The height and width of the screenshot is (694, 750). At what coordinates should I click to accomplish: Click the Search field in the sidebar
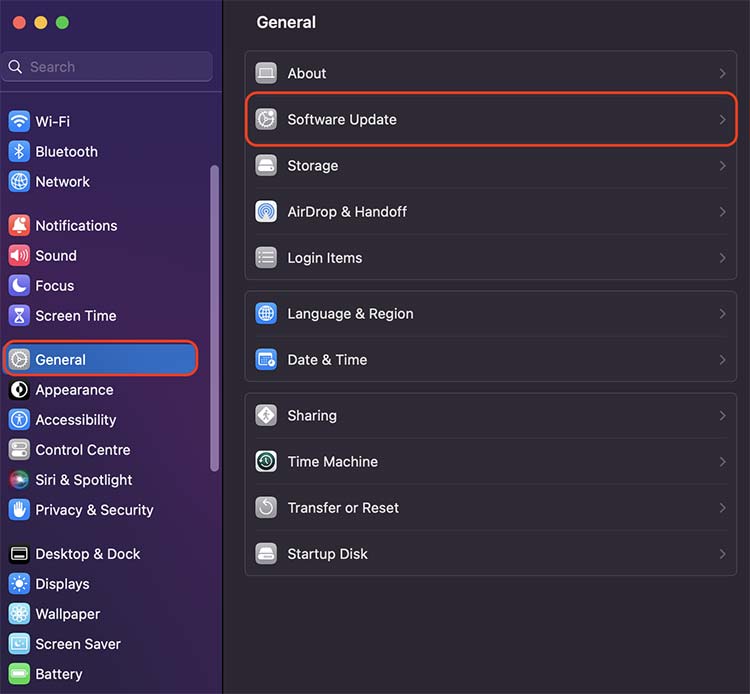tap(108, 66)
